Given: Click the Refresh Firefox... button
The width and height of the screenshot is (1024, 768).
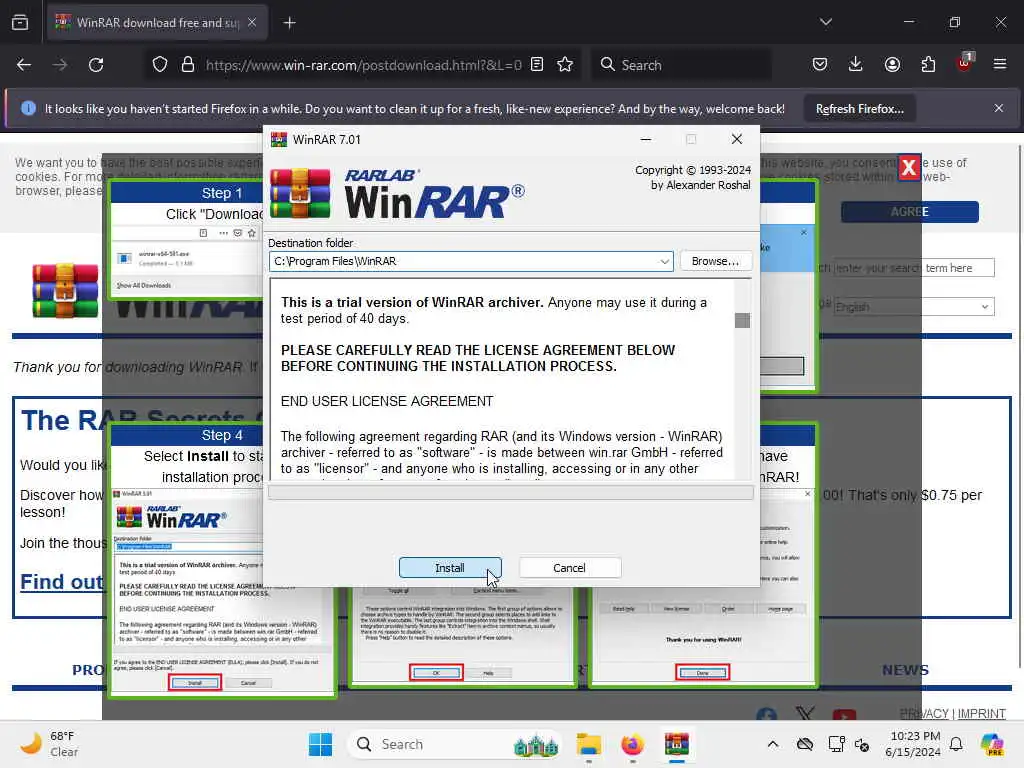Looking at the screenshot, I should [x=859, y=109].
